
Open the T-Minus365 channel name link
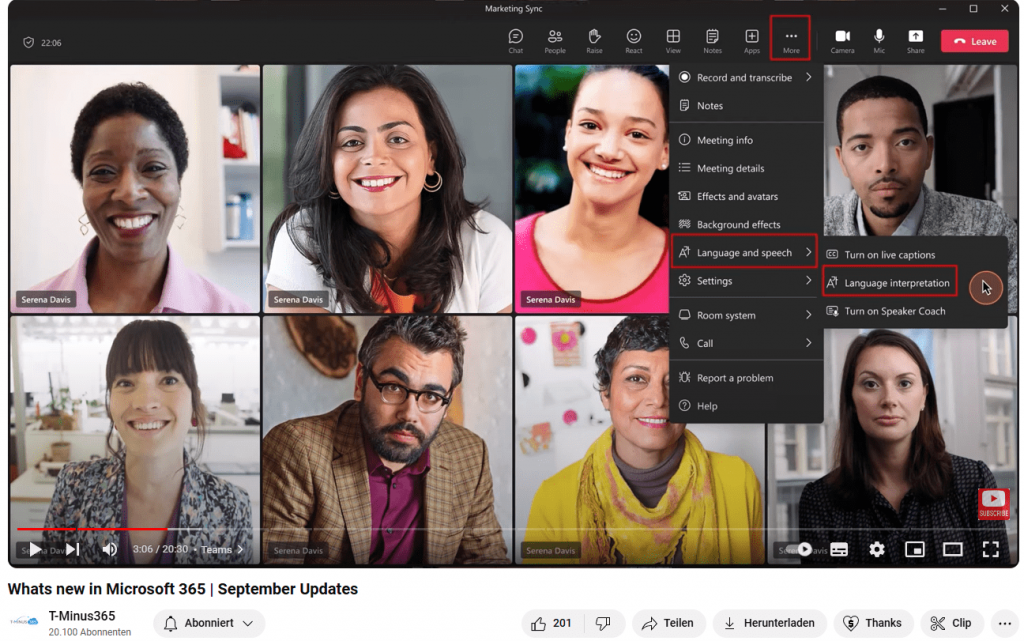pos(82,616)
